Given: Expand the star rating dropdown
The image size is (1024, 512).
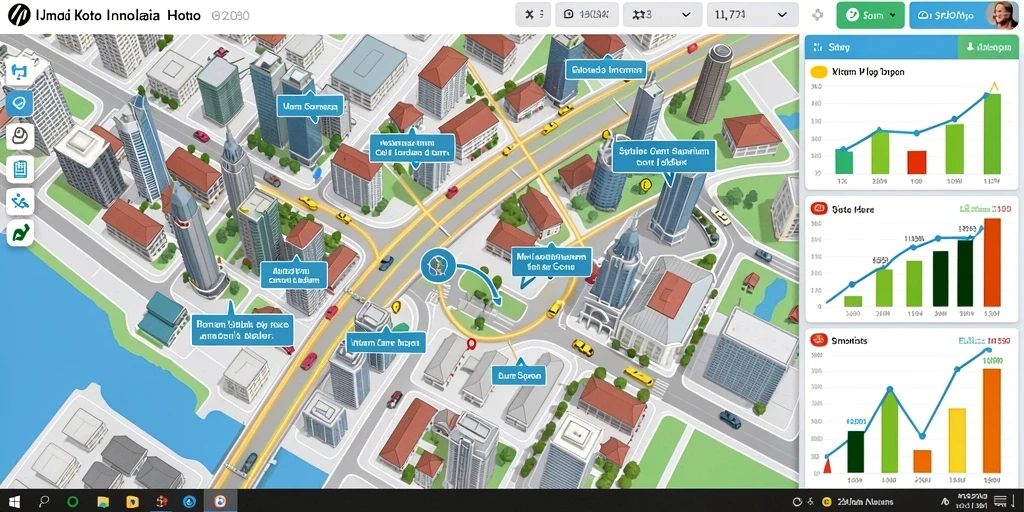Looking at the screenshot, I should (x=662, y=14).
